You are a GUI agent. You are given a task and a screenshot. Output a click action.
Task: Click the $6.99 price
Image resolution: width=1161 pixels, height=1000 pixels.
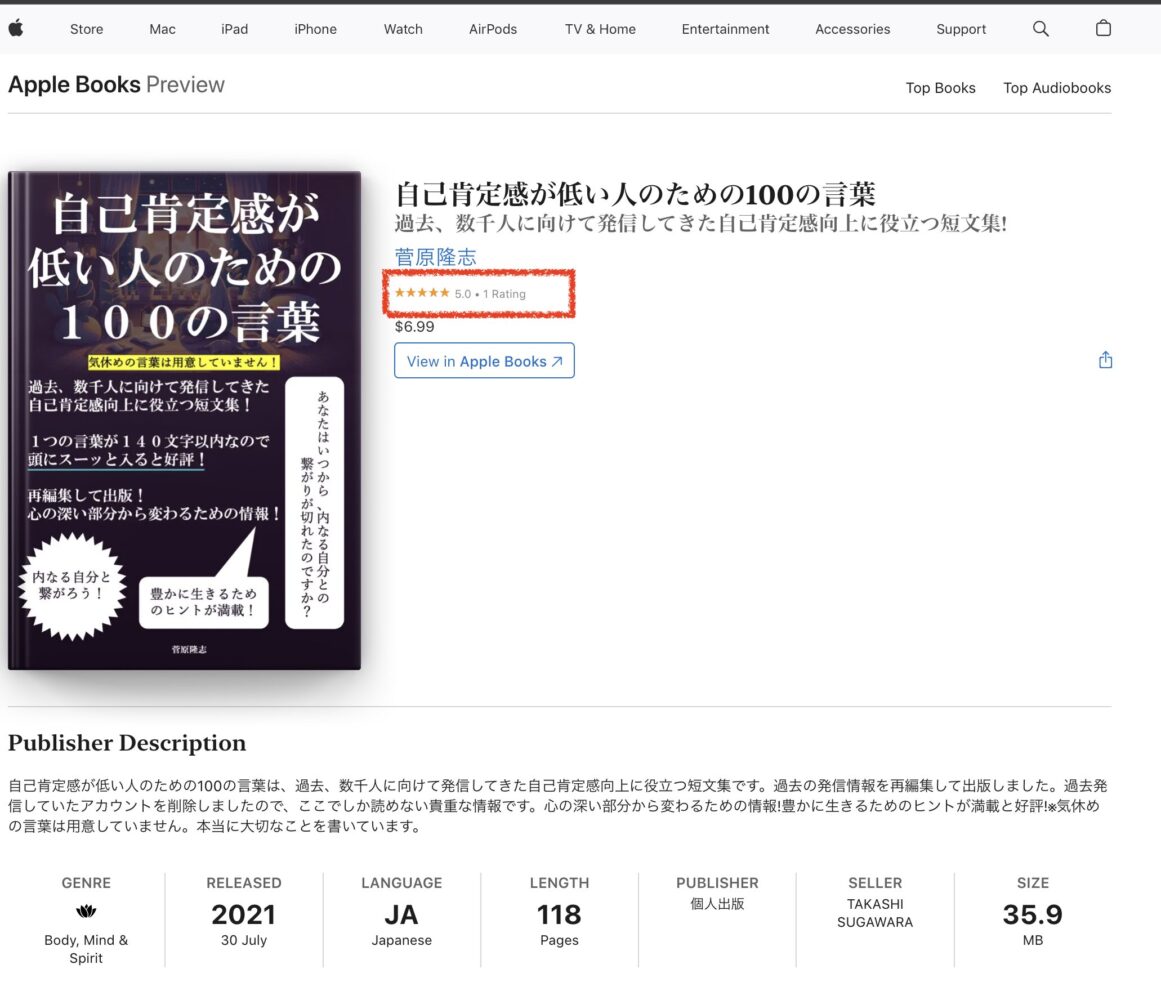pyautogui.click(x=415, y=326)
